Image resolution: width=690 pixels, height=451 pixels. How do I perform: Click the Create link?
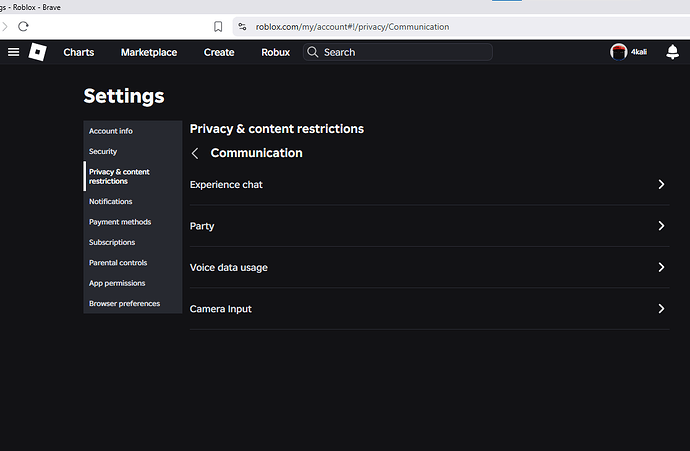[219, 52]
